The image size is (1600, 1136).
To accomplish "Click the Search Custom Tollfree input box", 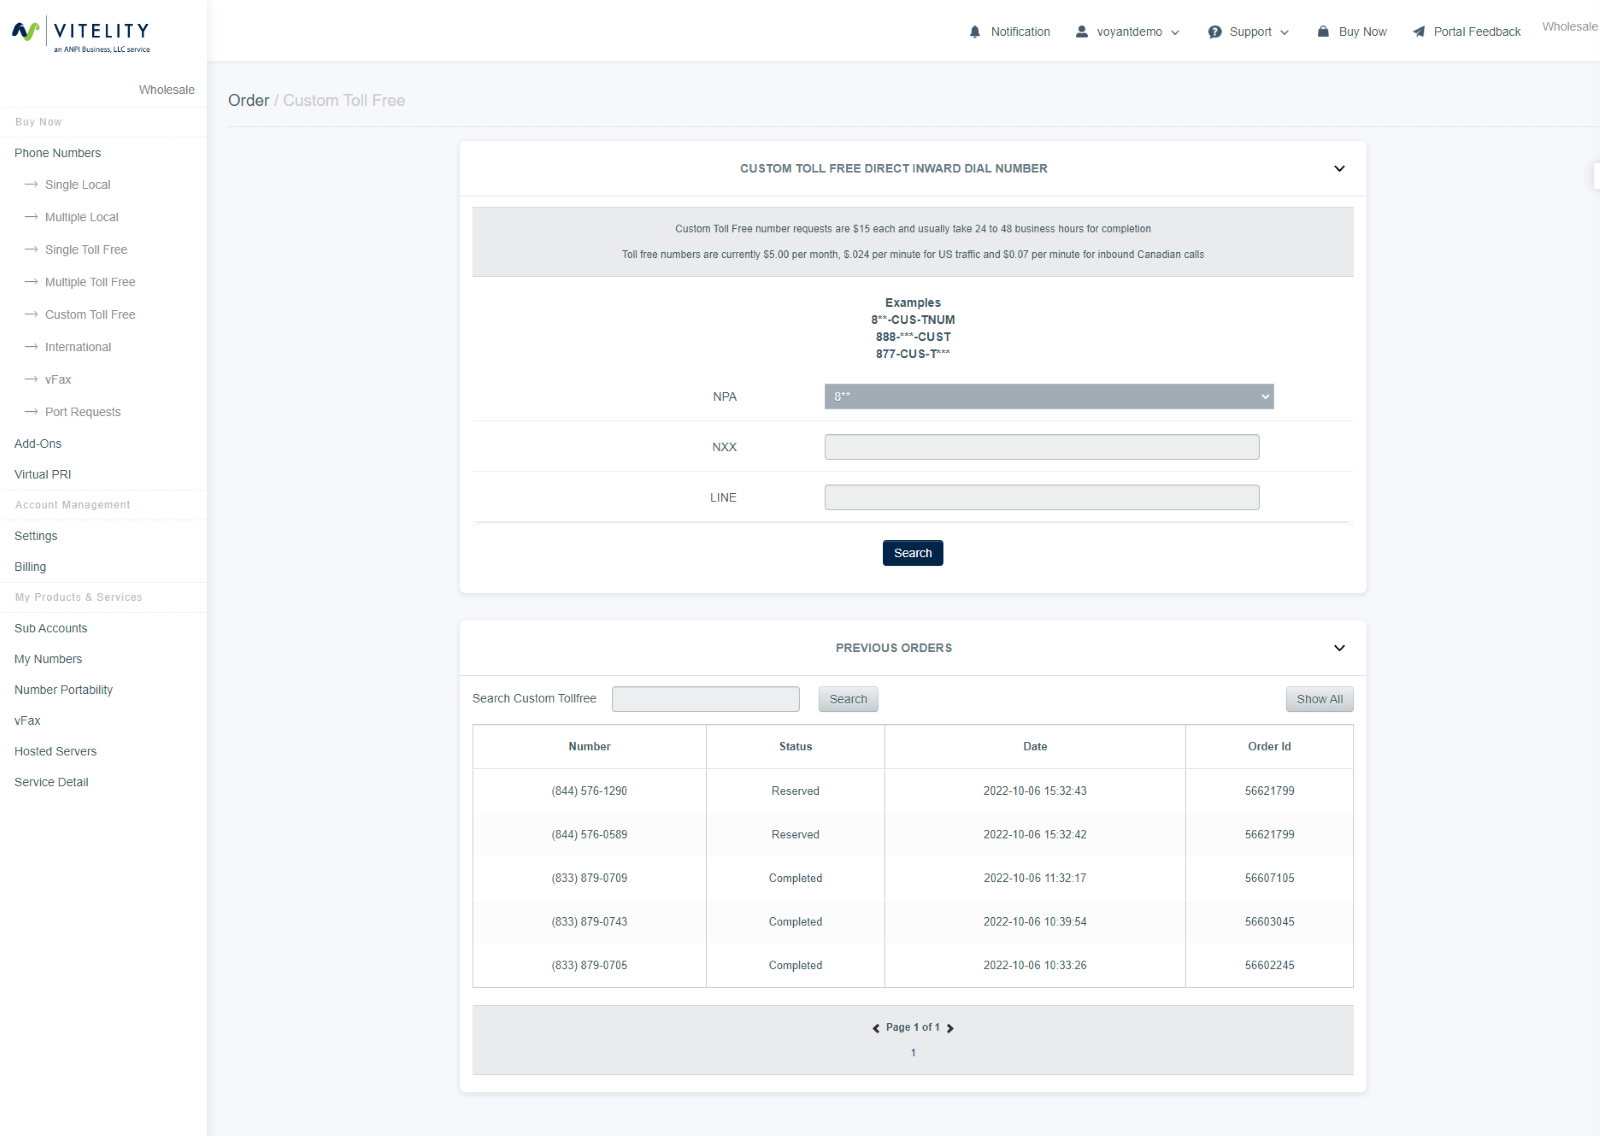I will click(705, 699).
